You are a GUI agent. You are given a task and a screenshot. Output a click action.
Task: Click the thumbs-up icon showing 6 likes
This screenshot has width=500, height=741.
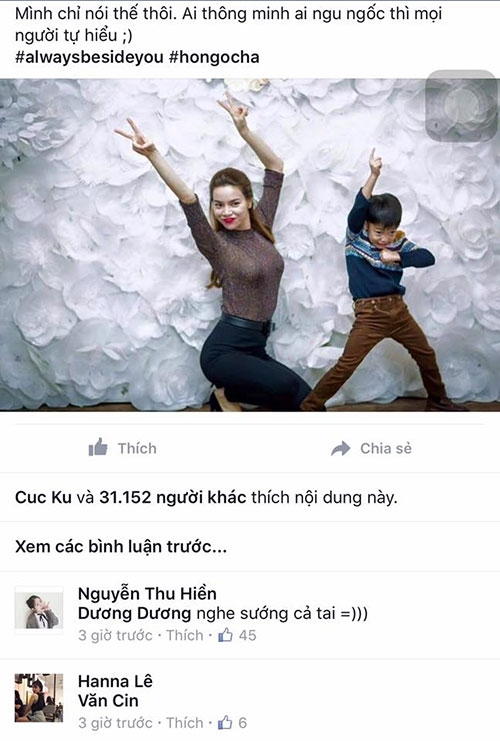tap(225, 722)
